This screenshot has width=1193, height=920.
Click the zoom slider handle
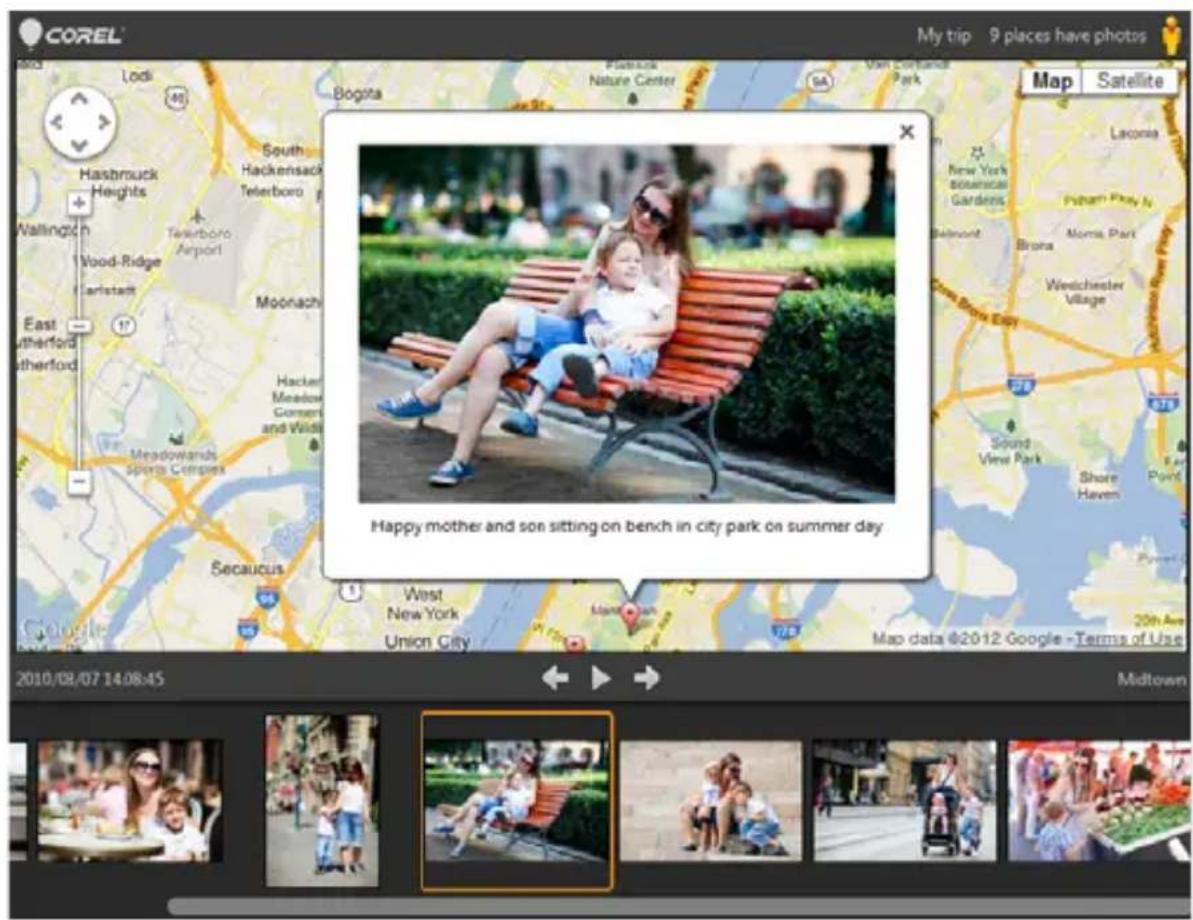click(x=79, y=326)
